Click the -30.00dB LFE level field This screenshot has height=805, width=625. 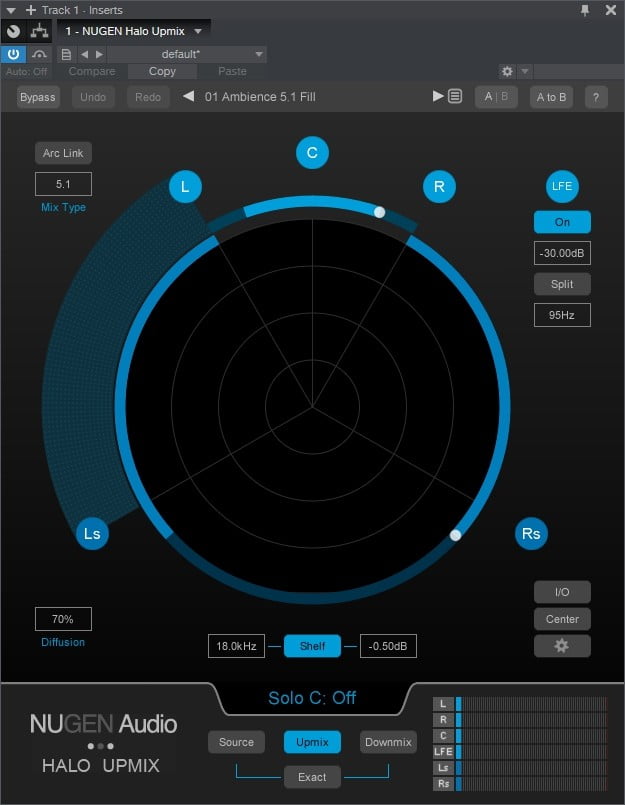(x=562, y=253)
